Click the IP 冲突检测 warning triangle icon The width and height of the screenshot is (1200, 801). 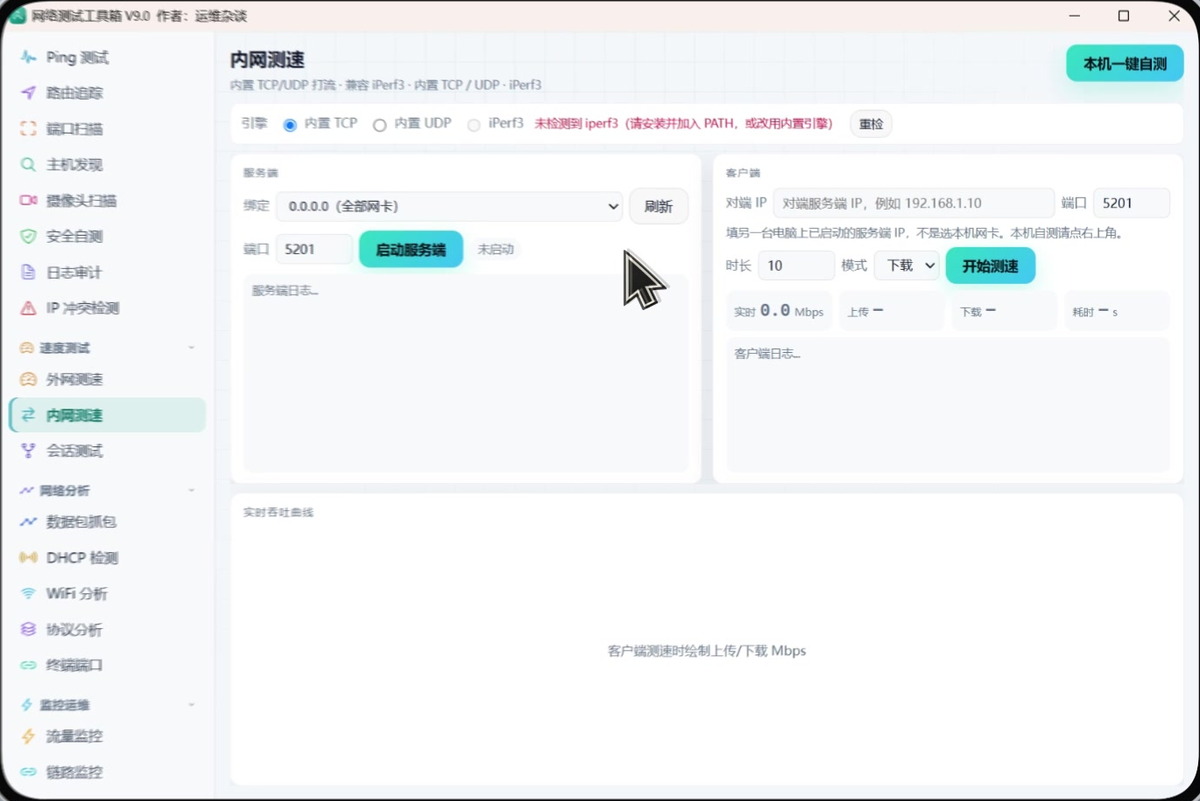(x=28, y=308)
